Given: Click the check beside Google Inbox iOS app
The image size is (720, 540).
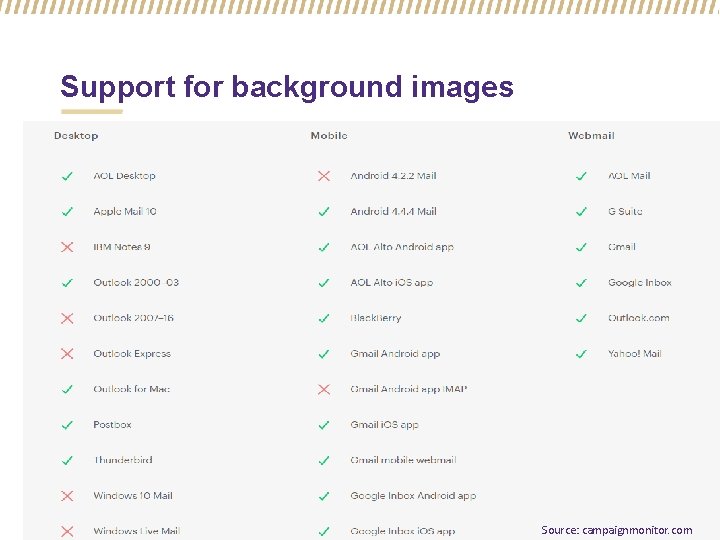Looking at the screenshot, I should 324,531.
